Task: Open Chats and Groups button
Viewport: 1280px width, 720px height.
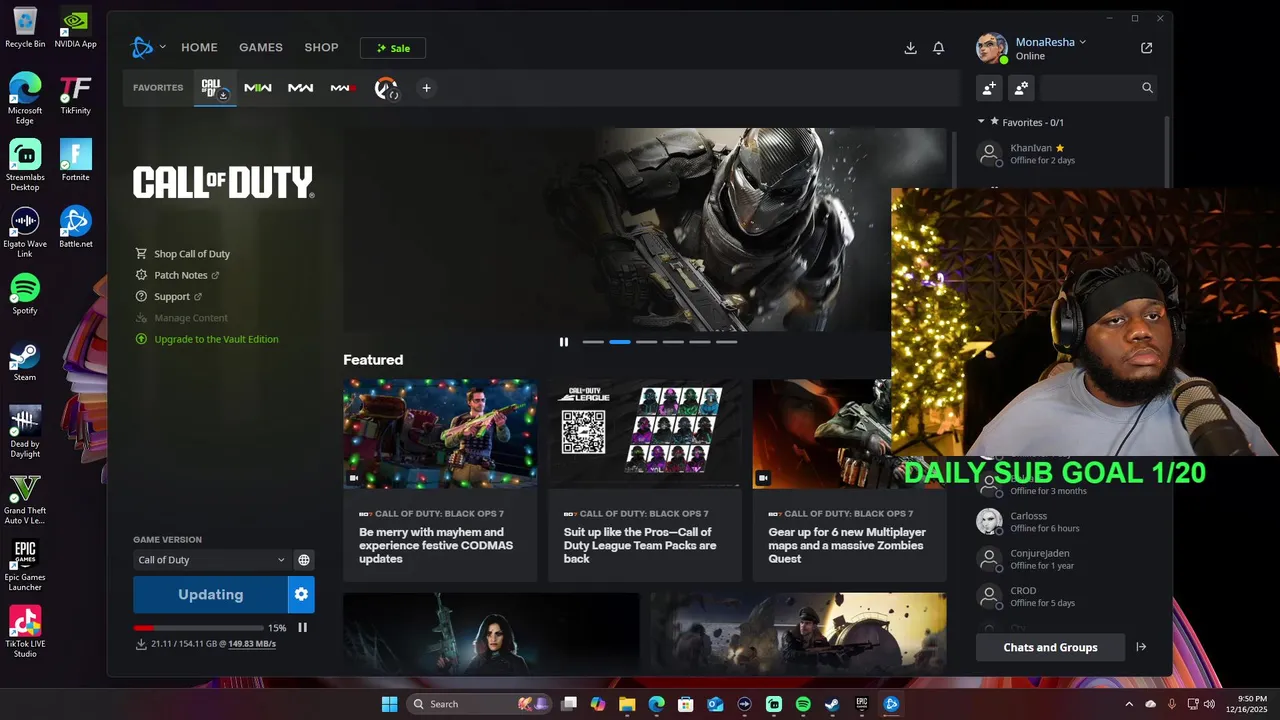Action: point(1050,647)
